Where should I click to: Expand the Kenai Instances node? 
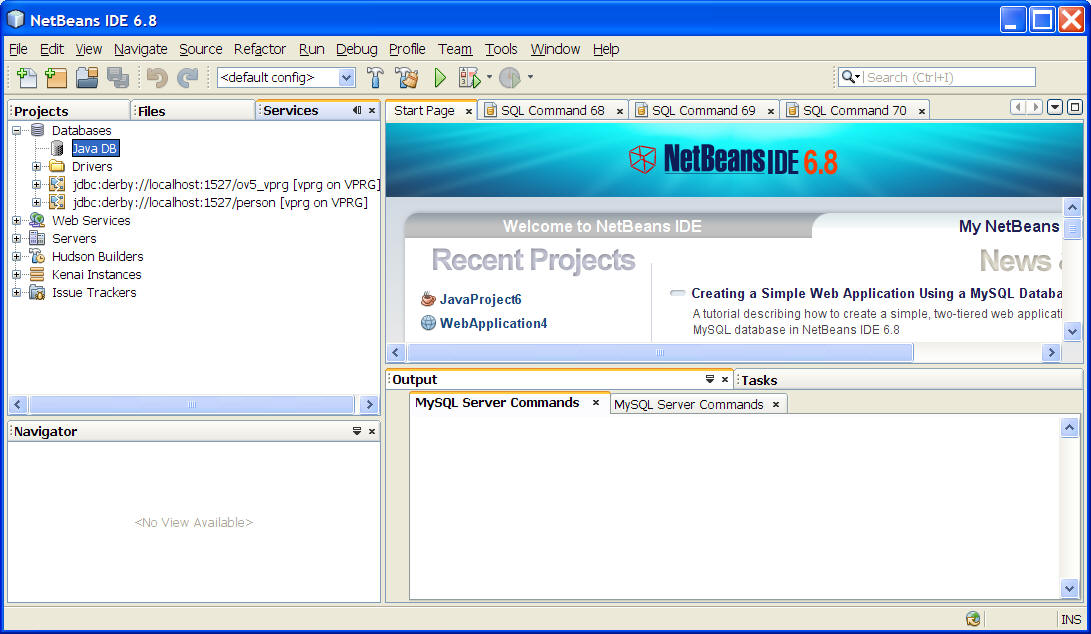pyautogui.click(x=17, y=275)
